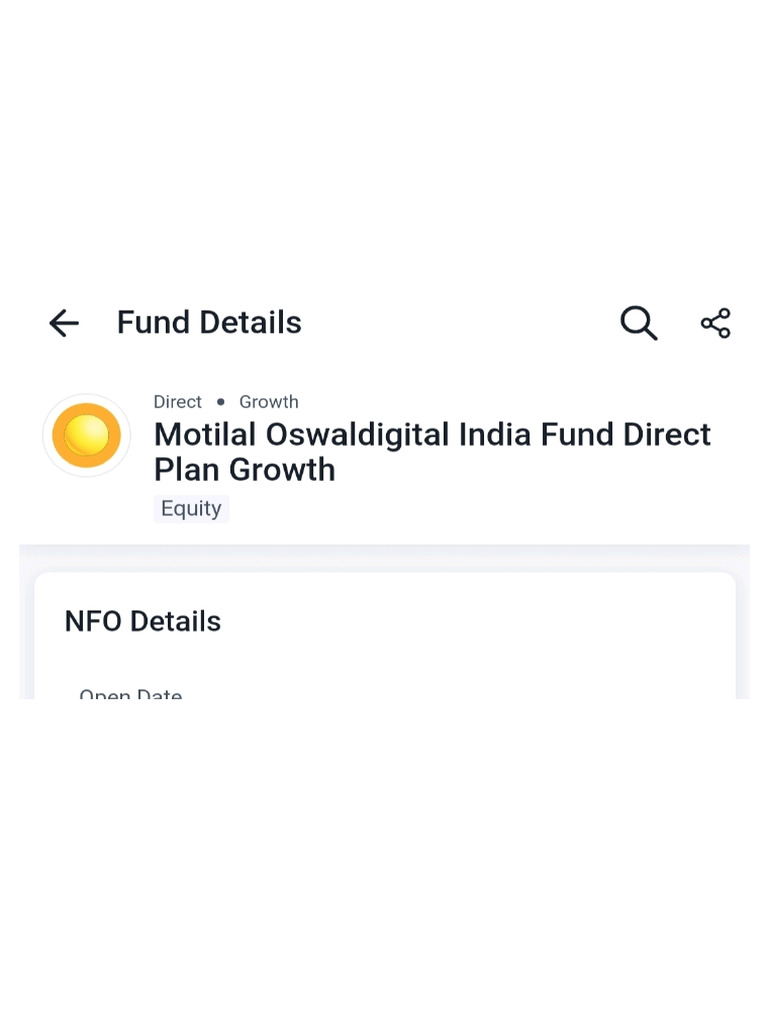Share this fund via the share icon
This screenshot has width=768, height=1024.
715,323
